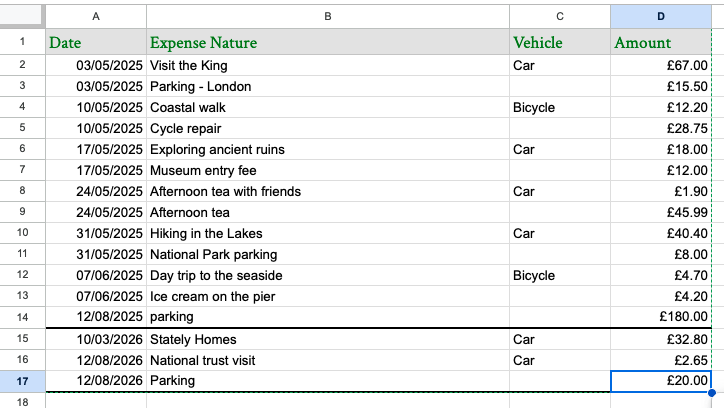Select the 'Bicycle' cell beside Coastal walk

click(x=559, y=107)
